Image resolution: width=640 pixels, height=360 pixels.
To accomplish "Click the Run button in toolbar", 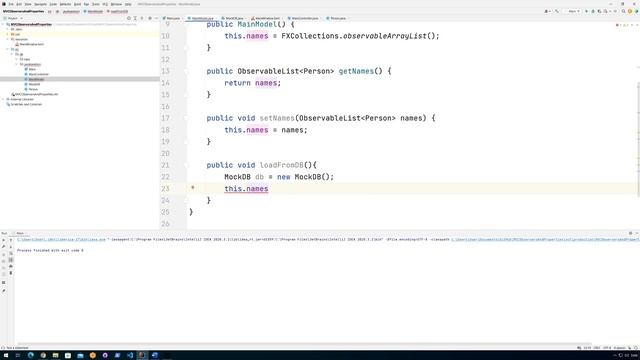I will (587, 11).
